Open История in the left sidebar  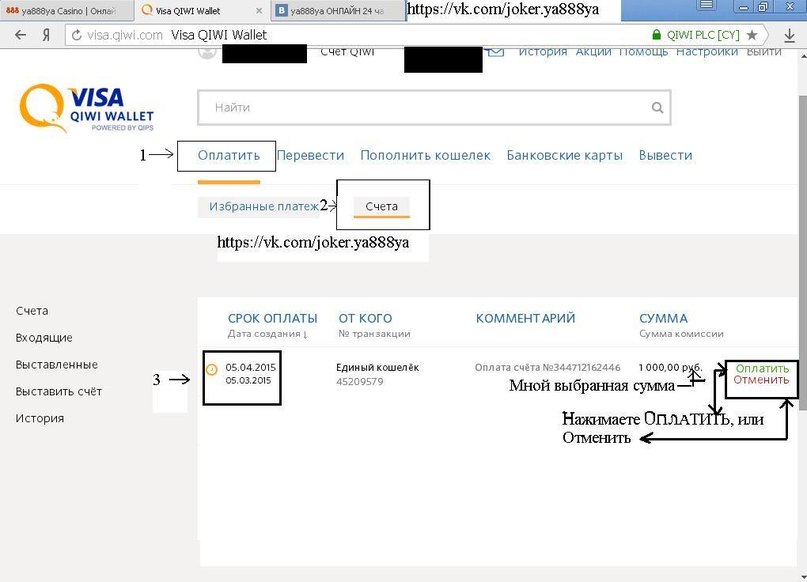40,418
